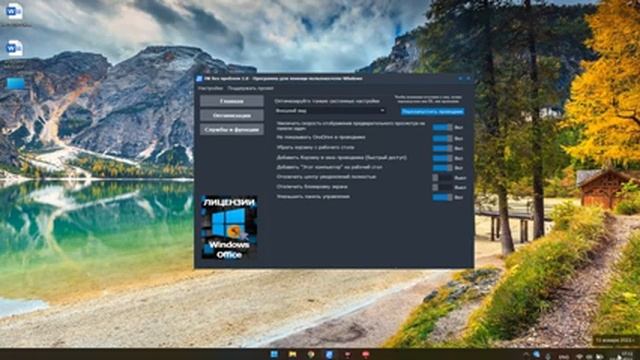
Task: Select the blue desktop icon below Word files
Action: 16,84
